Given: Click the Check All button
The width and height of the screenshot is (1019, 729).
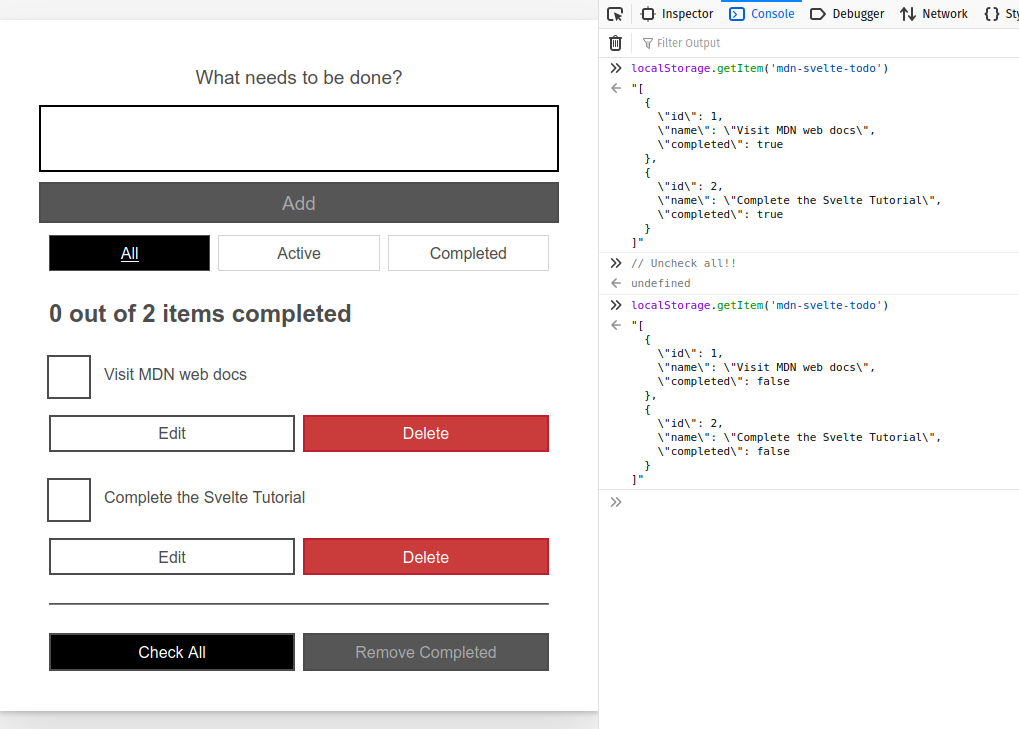Looking at the screenshot, I should (171, 651).
